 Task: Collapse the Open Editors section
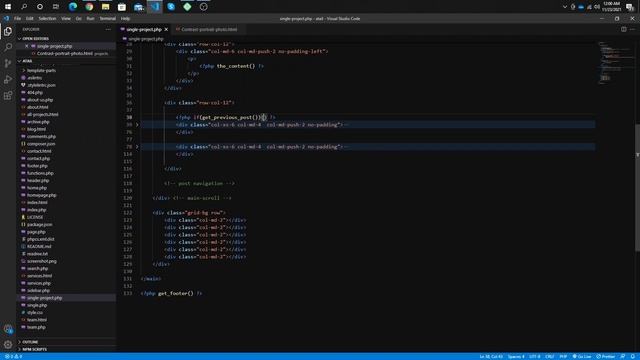coord(36,39)
